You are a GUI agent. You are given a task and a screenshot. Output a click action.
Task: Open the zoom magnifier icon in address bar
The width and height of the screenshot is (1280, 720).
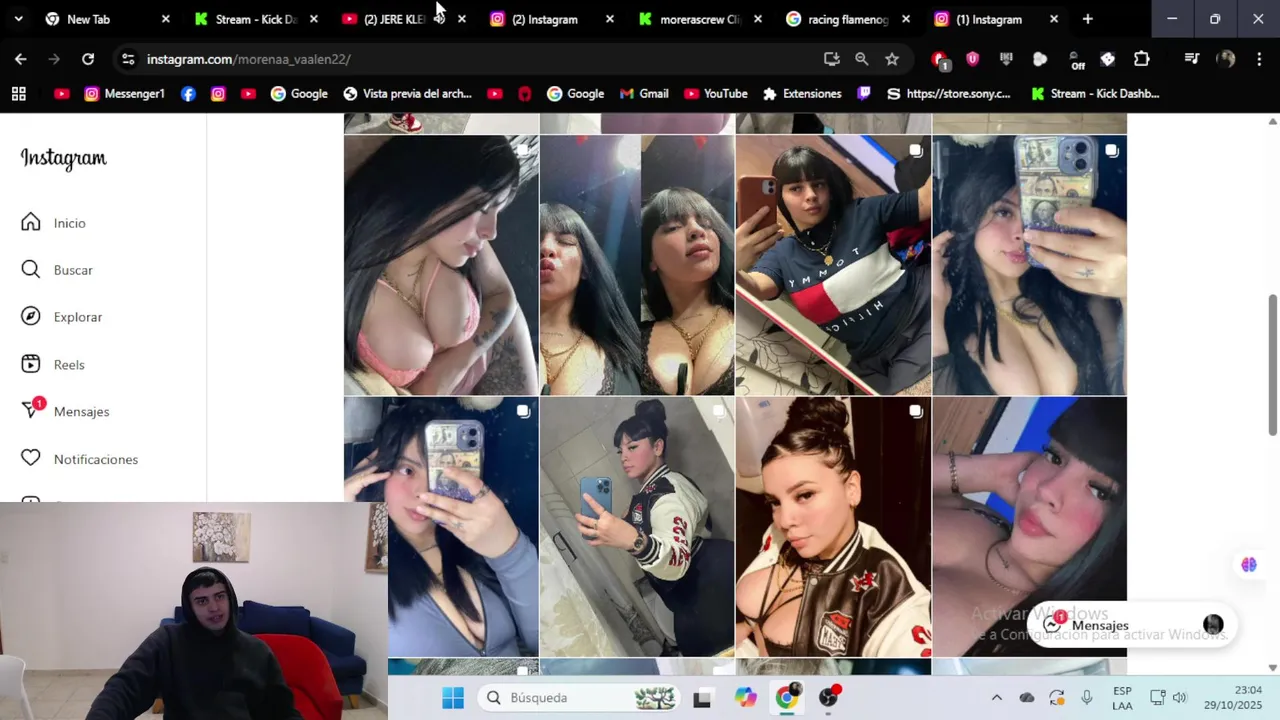pos(861,59)
